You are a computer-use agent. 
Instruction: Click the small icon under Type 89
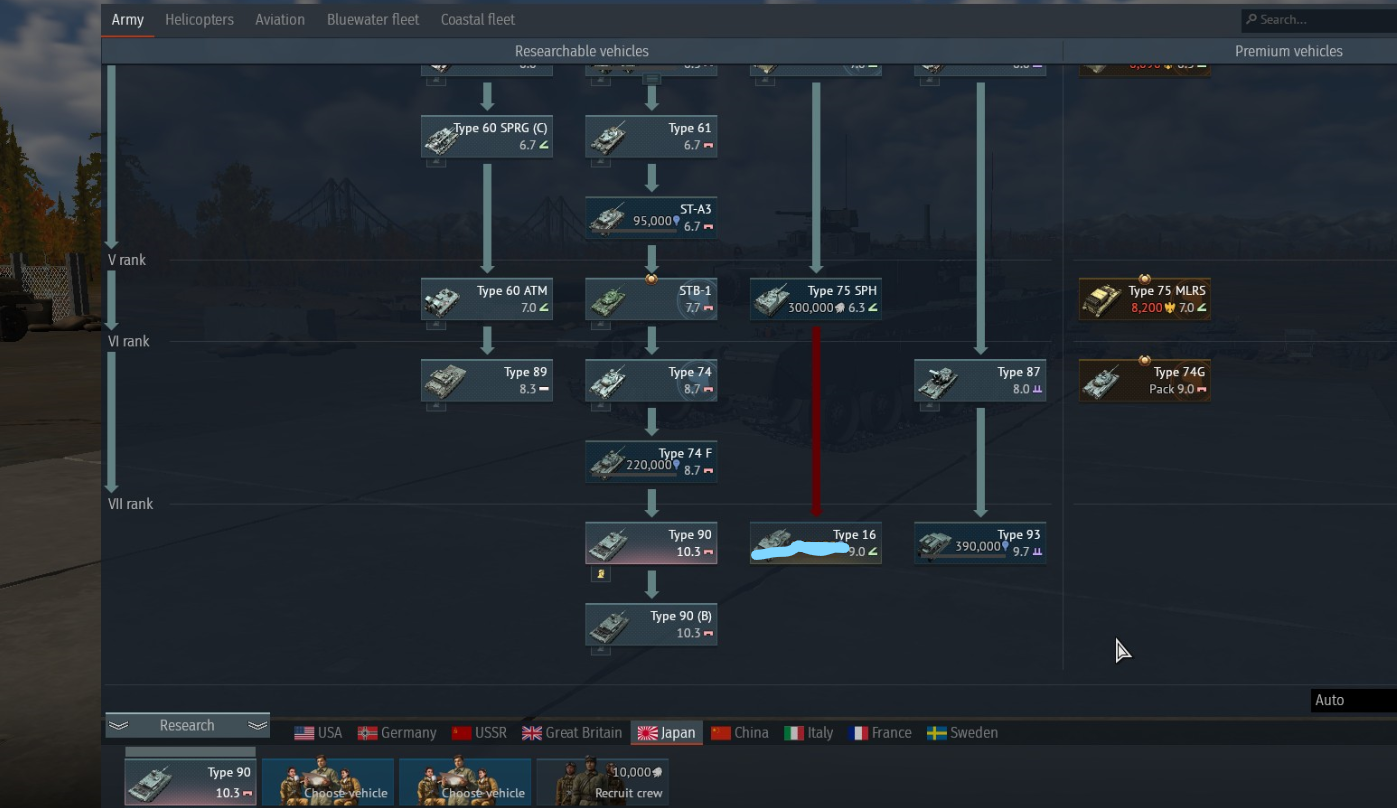(436, 406)
